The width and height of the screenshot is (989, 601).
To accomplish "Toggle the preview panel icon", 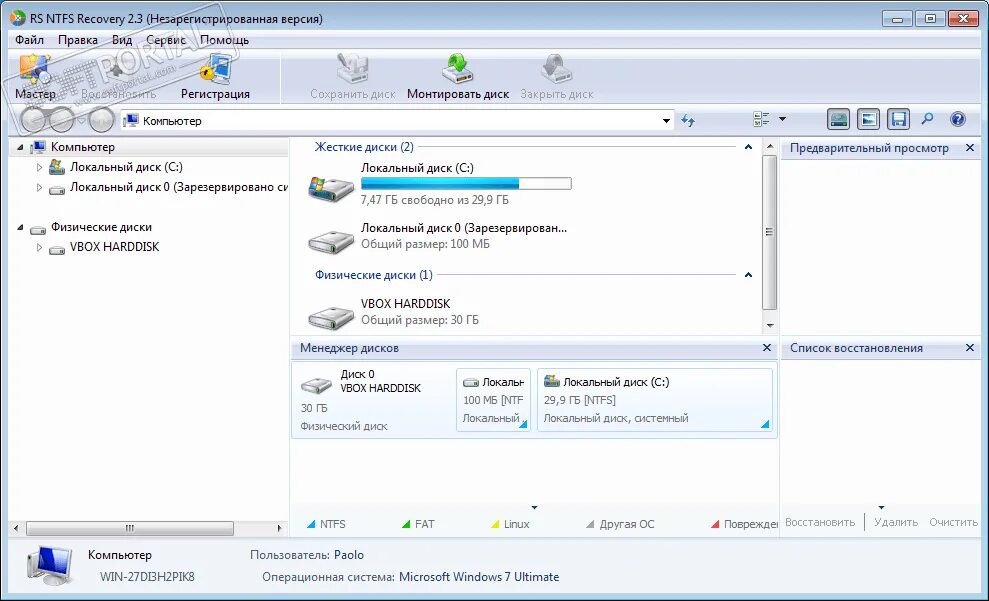I will (869, 119).
